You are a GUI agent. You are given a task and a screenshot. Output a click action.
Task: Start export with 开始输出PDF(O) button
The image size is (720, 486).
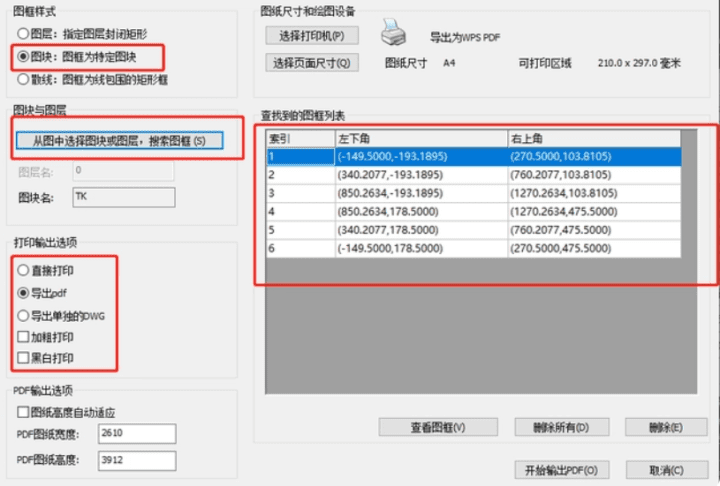coord(560,469)
